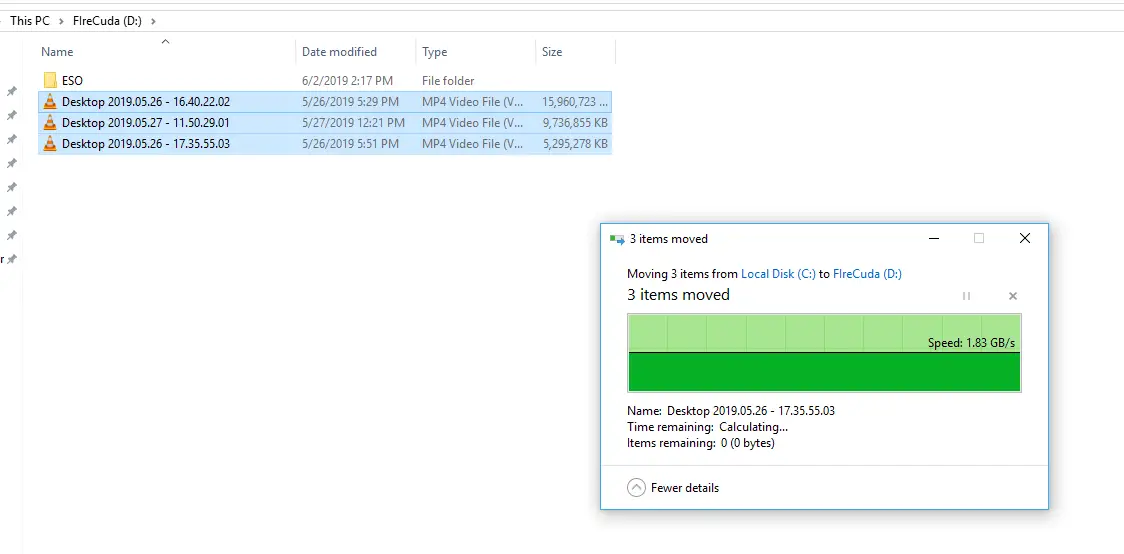Select file name Desktop 2019.05.26 - 17.35.55.03
The width and height of the screenshot is (1124, 554).
click(x=146, y=143)
